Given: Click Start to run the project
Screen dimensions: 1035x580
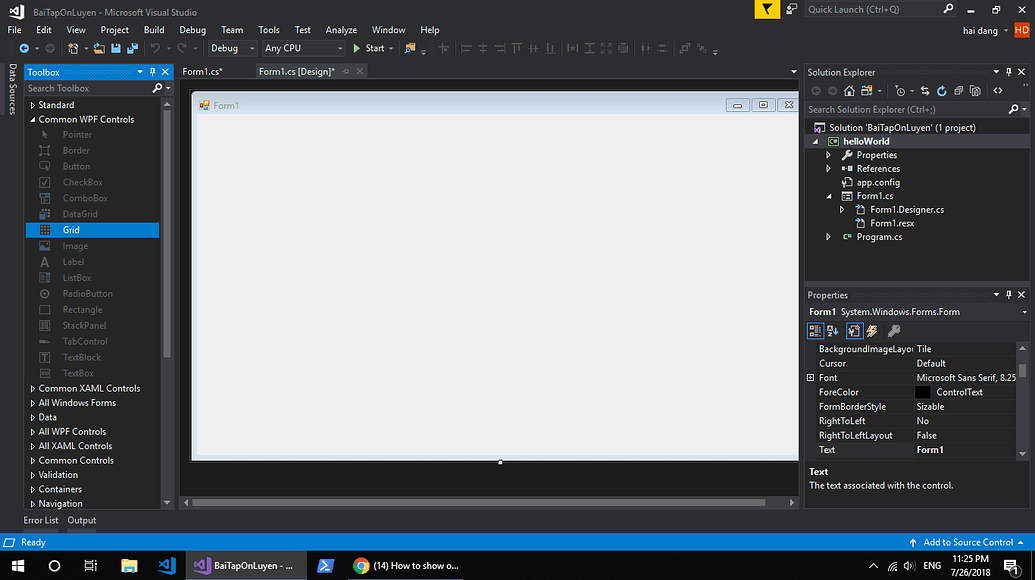Looking at the screenshot, I should pos(374,47).
